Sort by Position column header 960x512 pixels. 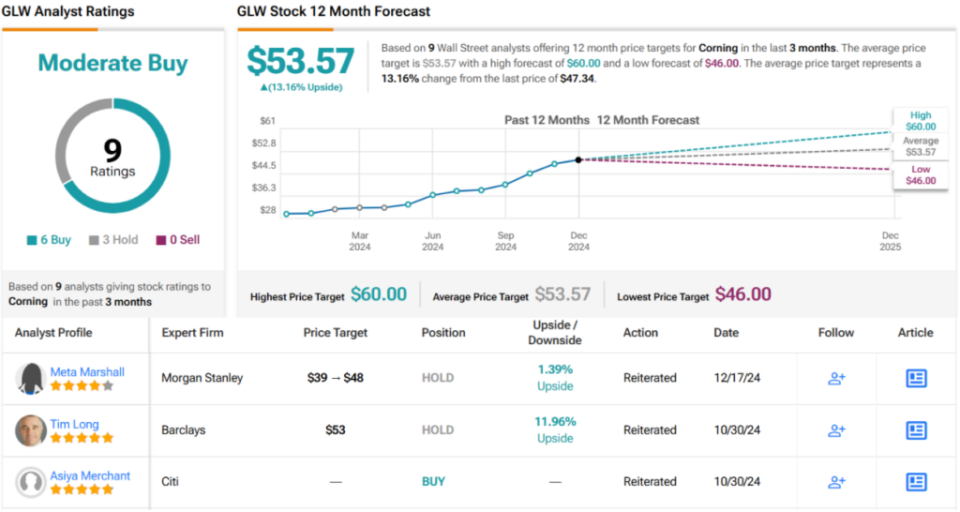(443, 333)
